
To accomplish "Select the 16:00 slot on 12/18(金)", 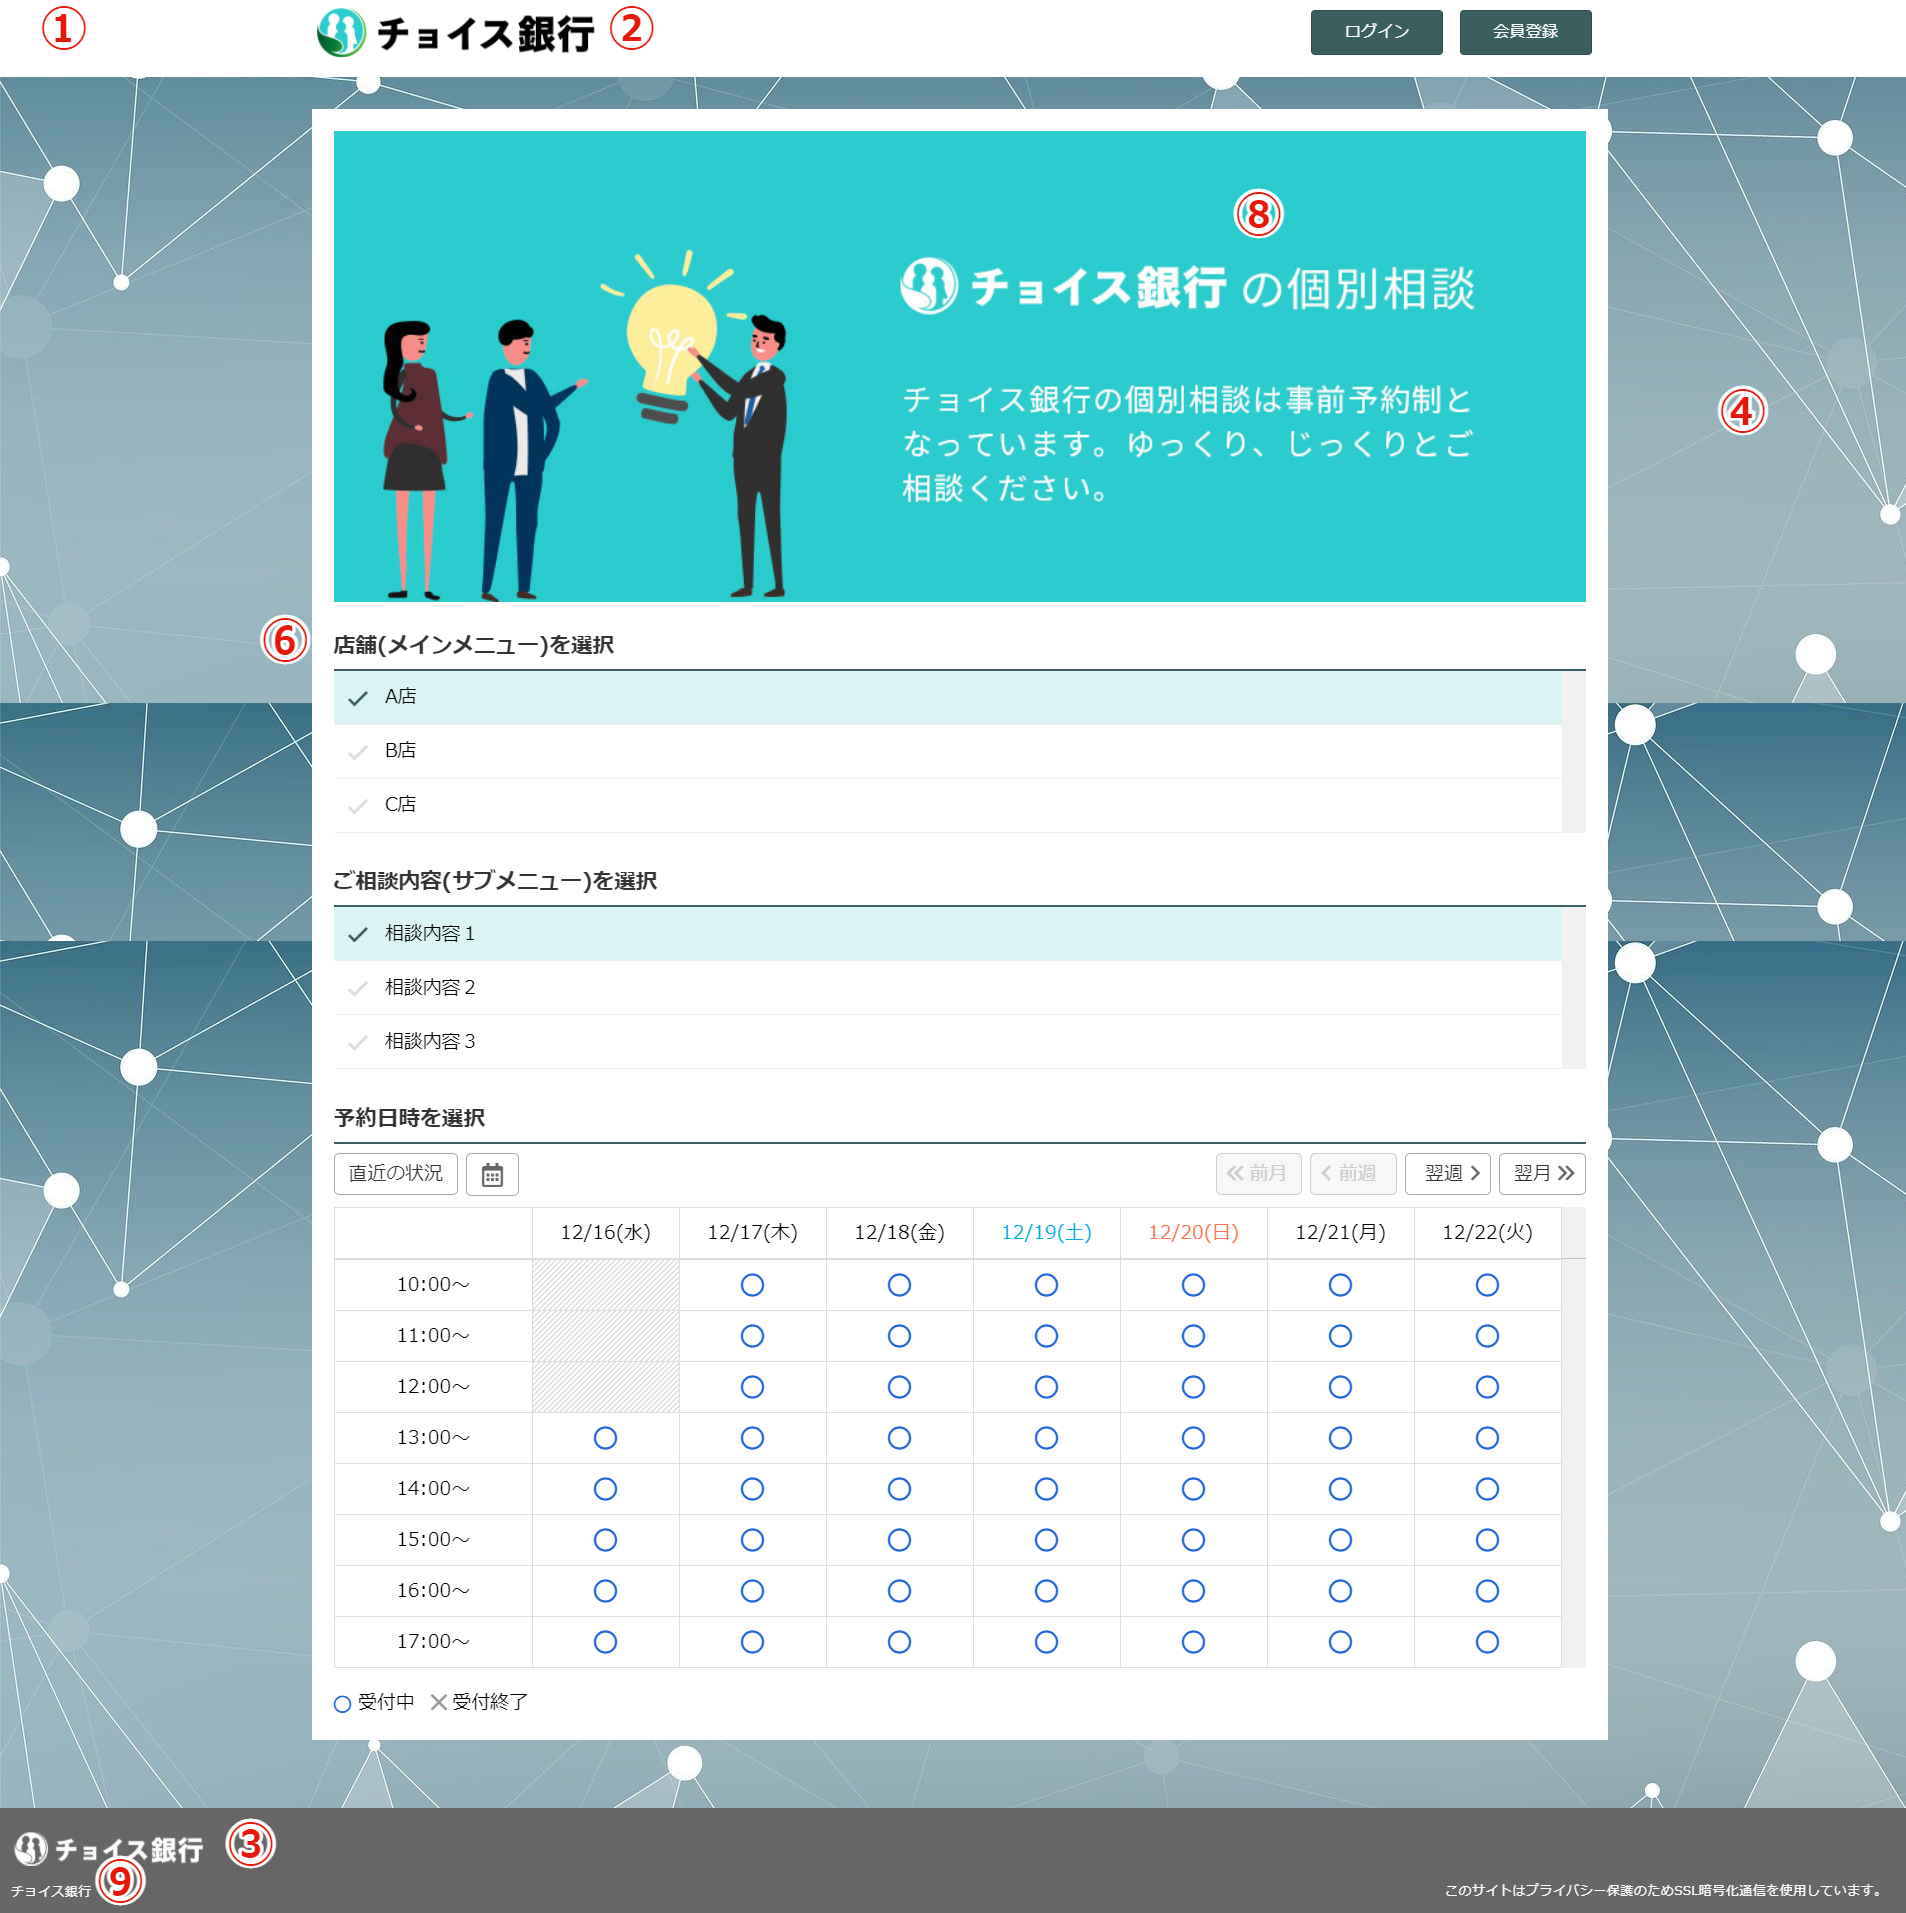I will [899, 1591].
